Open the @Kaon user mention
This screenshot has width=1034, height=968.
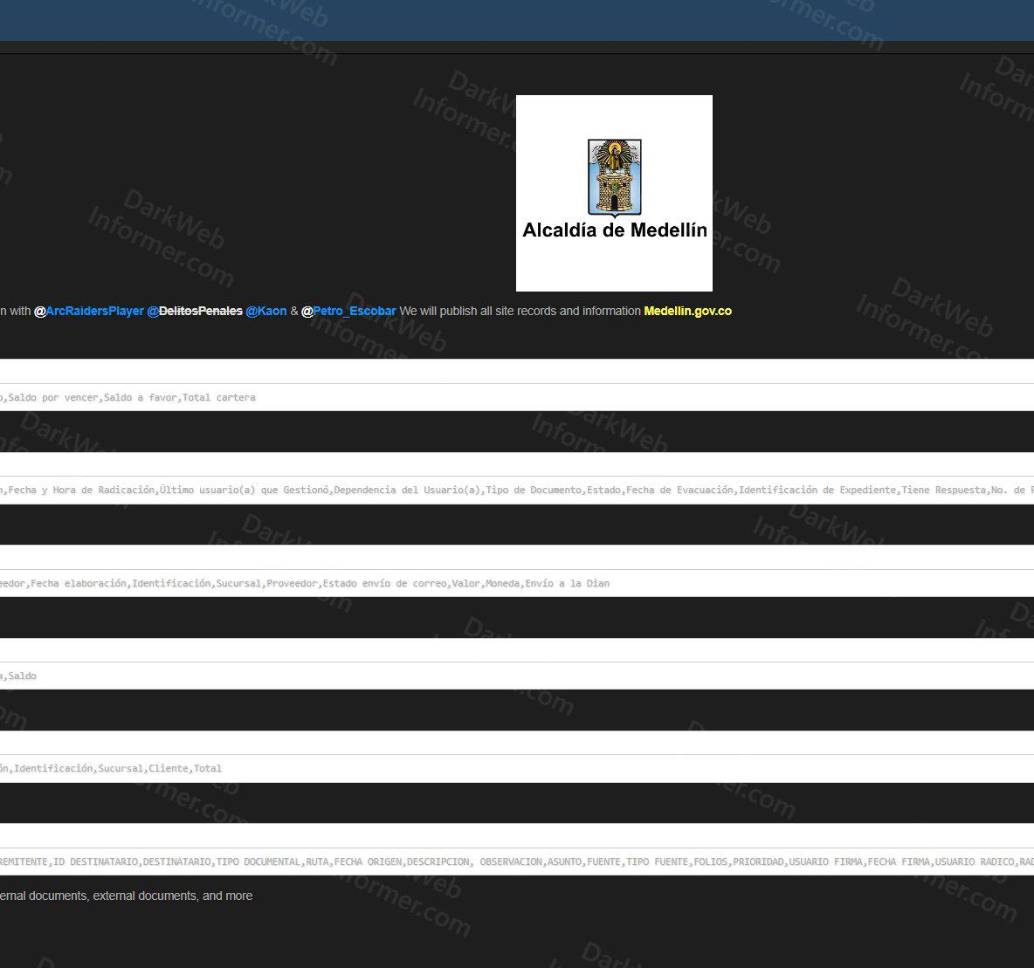pyautogui.click(x=266, y=311)
